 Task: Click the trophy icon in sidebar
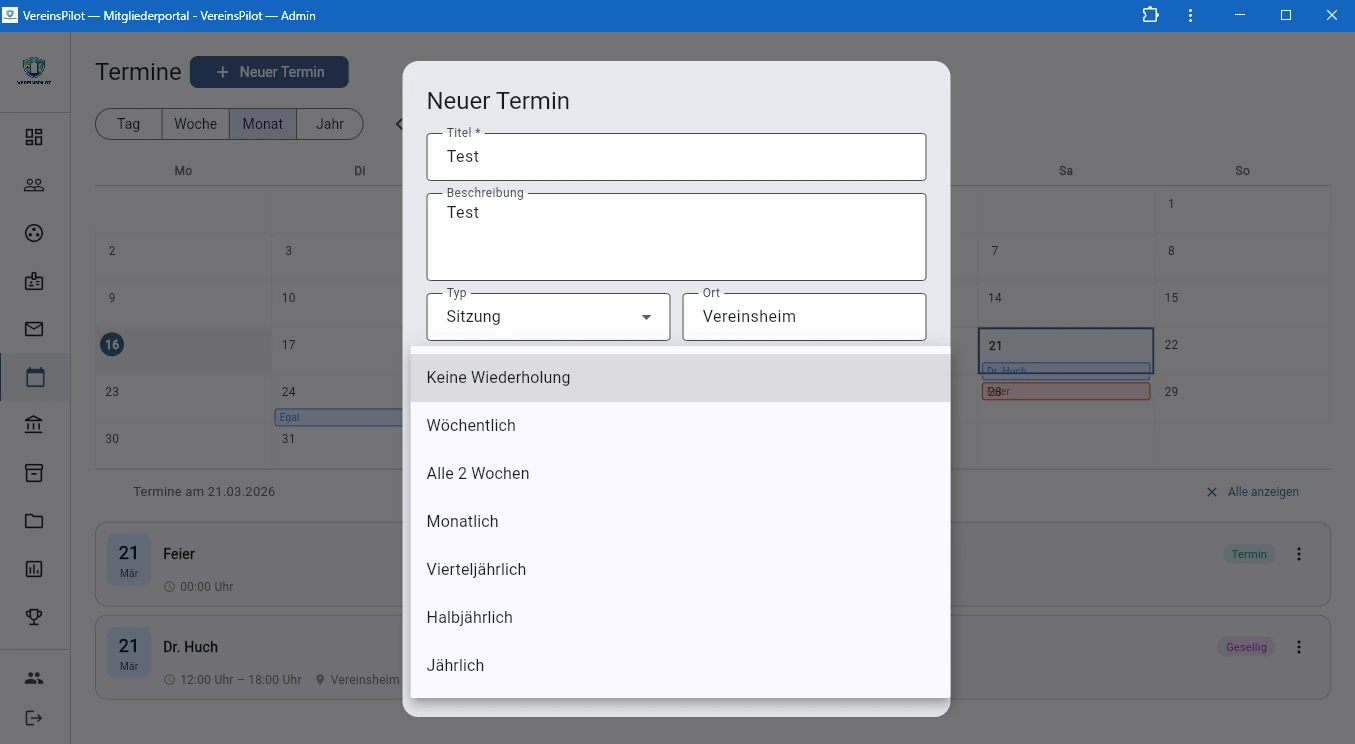click(x=34, y=617)
